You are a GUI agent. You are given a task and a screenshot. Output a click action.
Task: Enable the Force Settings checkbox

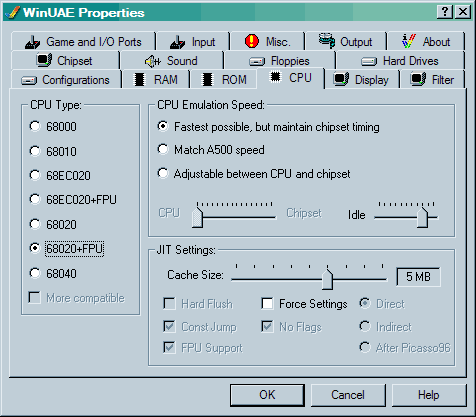[x=267, y=304]
